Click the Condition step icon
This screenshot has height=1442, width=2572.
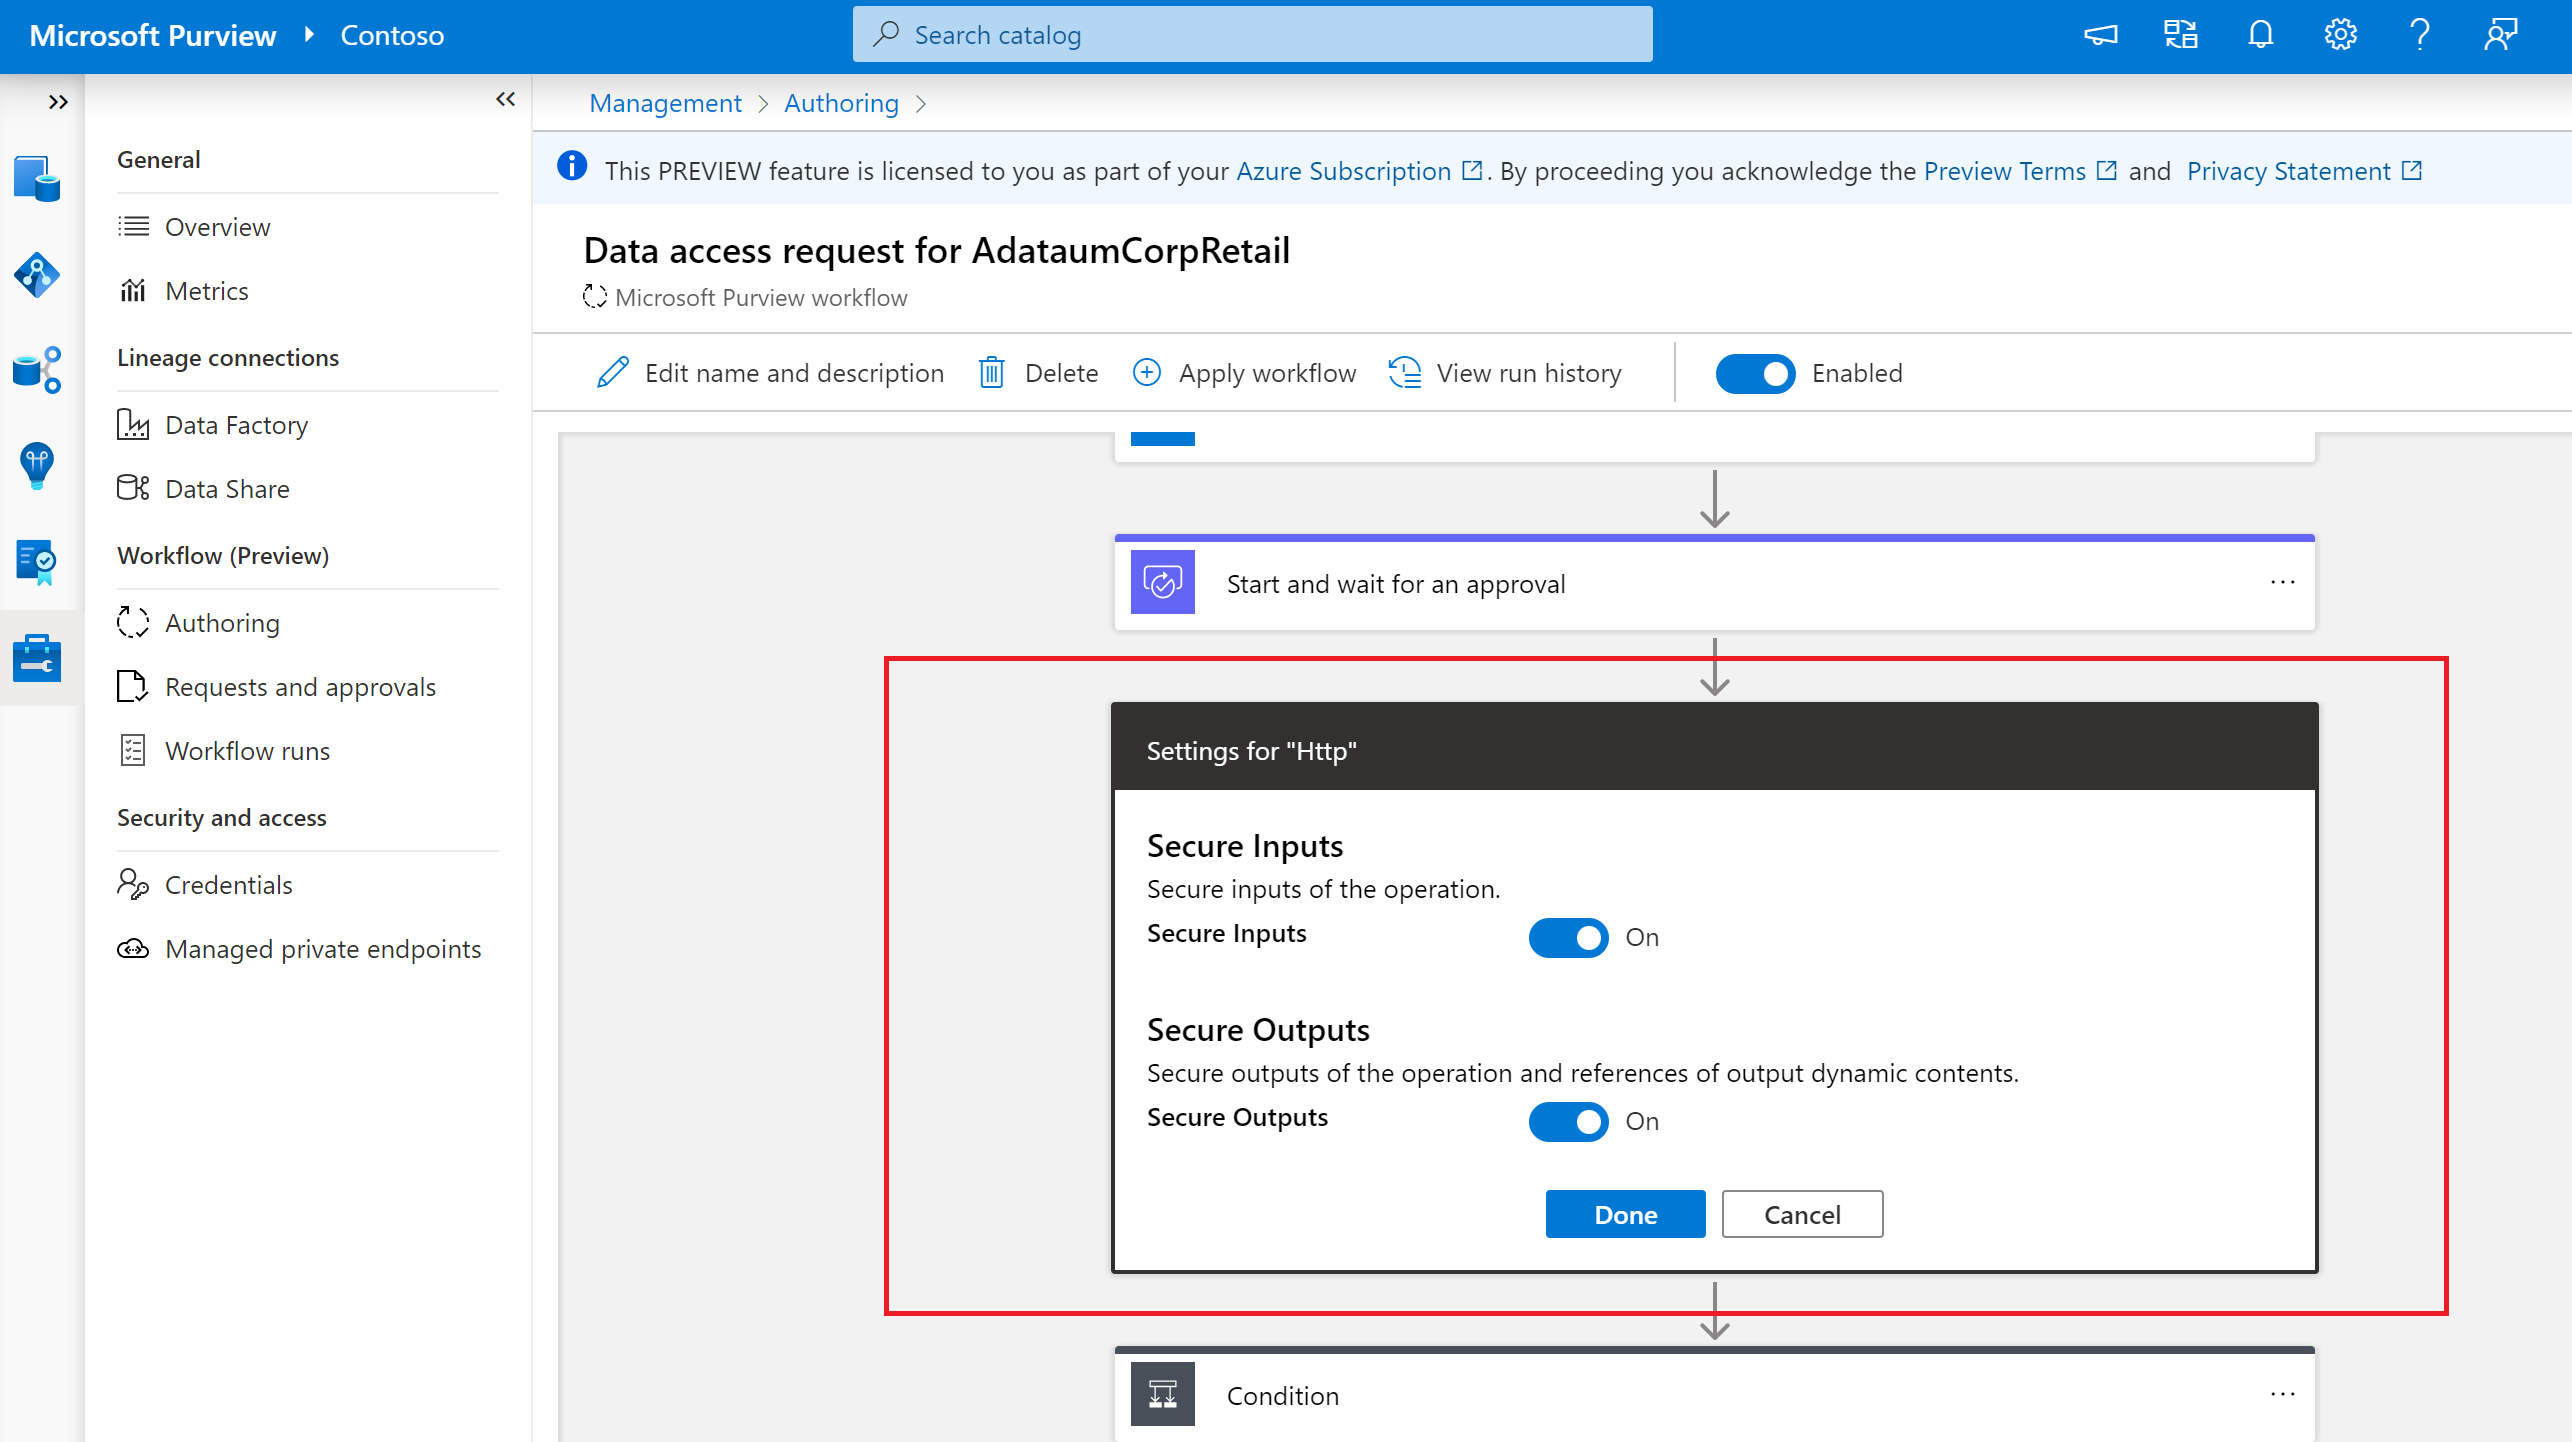pyautogui.click(x=1162, y=1394)
